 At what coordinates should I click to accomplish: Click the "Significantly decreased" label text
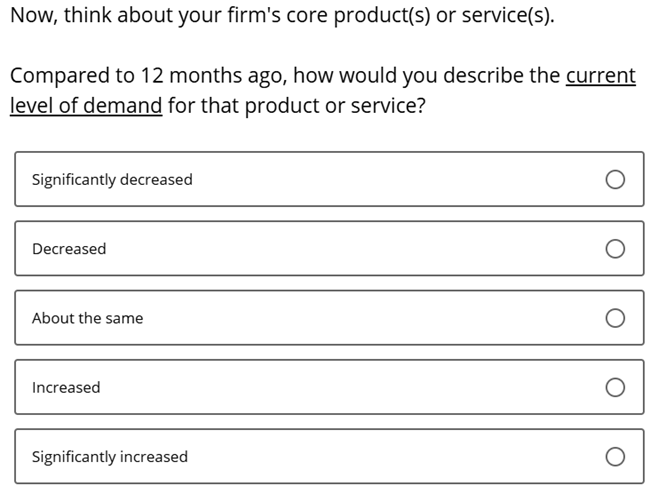coord(112,180)
